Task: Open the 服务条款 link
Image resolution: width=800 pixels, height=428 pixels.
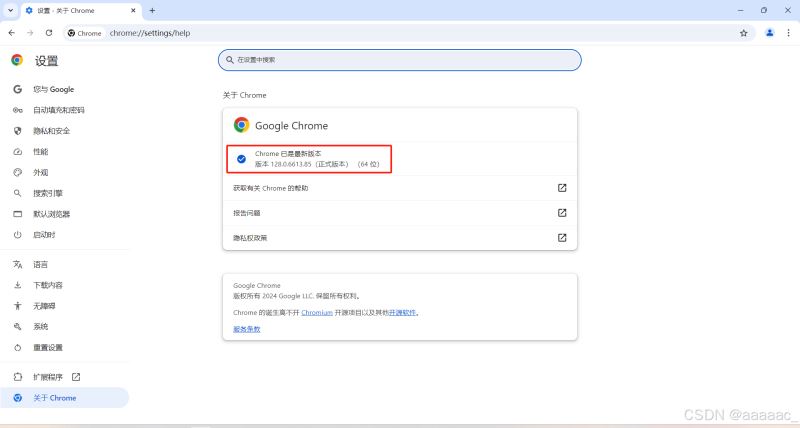Action: 246,328
